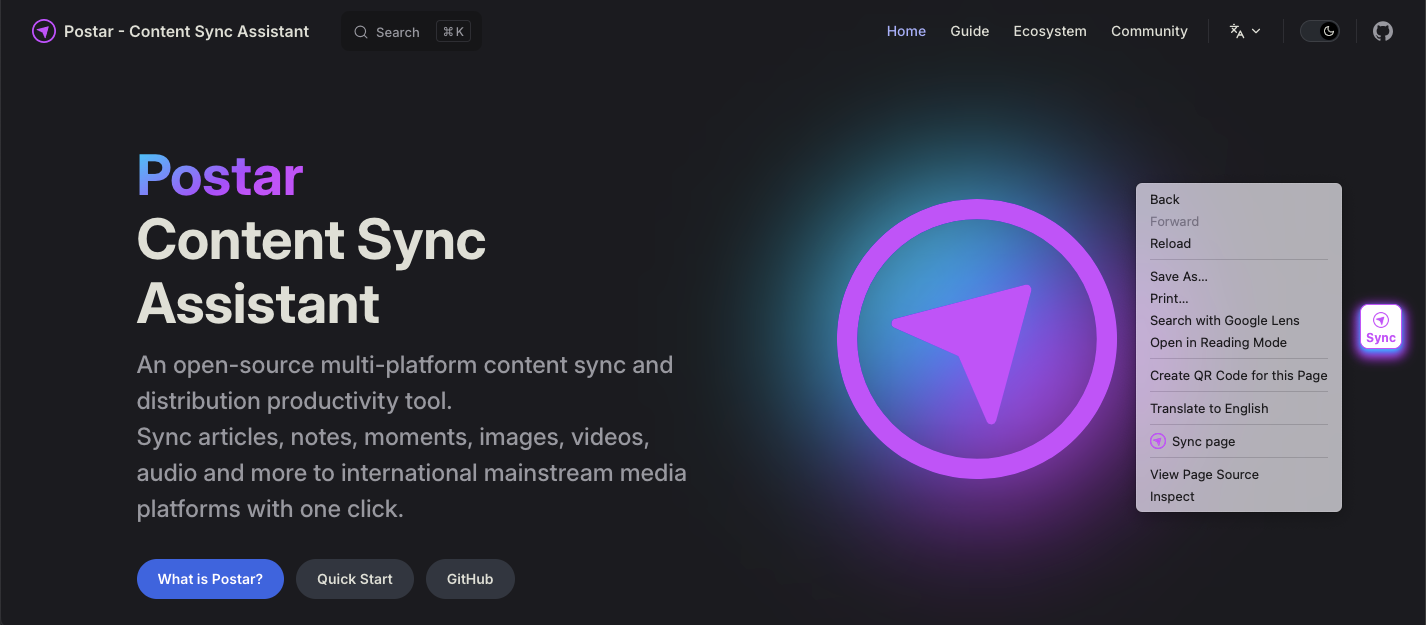Screen dimensions: 1426x625
Task: Click the GitHub button below the description
Action: [470, 579]
